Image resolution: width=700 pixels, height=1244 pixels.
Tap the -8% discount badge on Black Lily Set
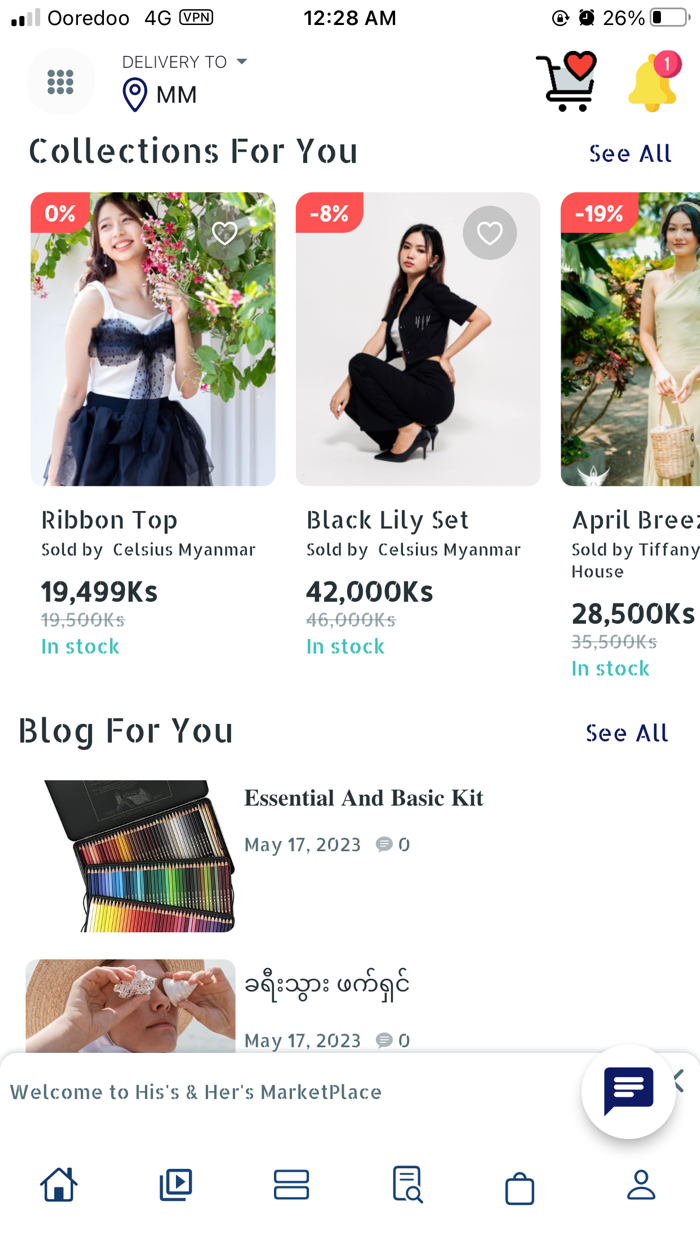coord(329,213)
